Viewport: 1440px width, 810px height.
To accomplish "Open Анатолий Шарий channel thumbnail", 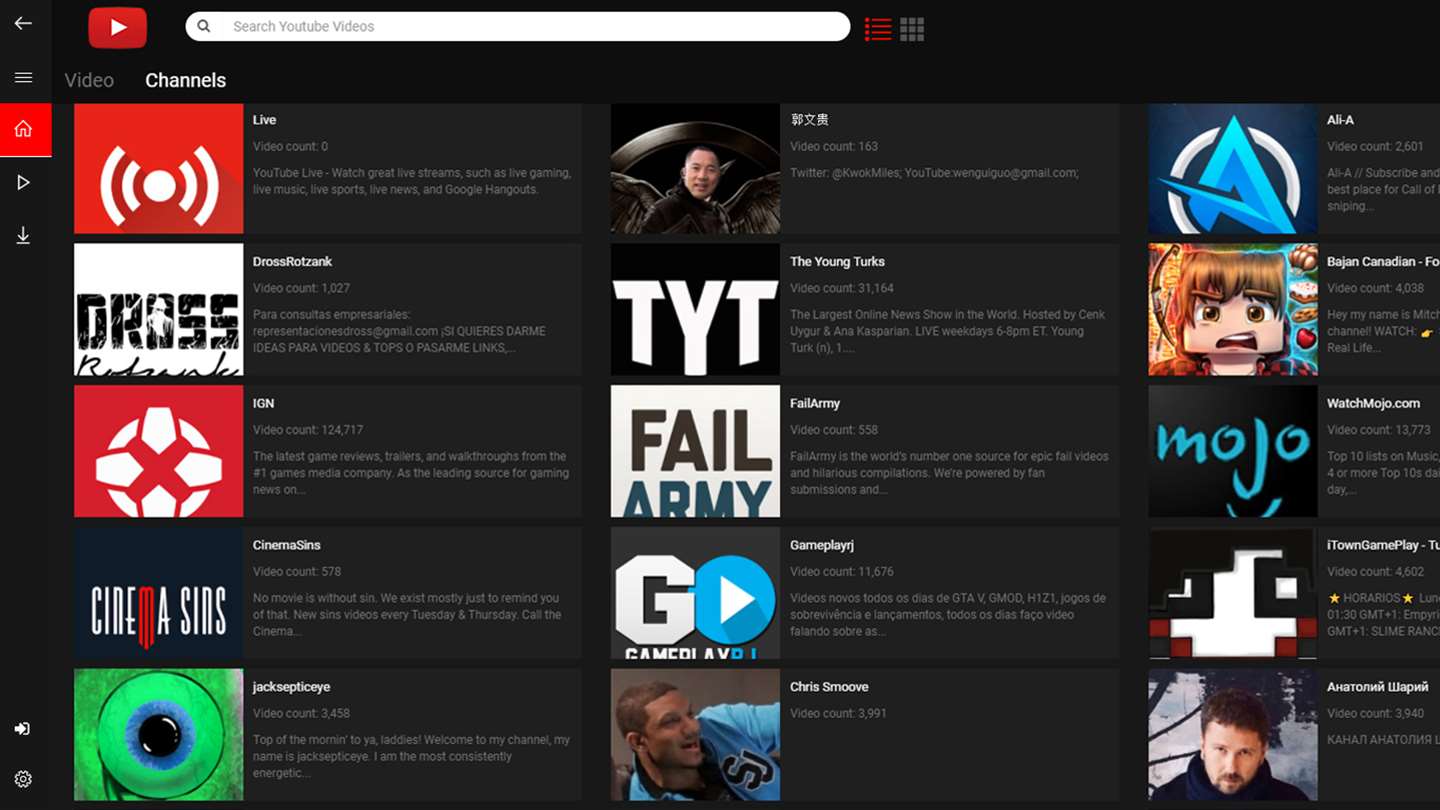I will coord(1233,735).
